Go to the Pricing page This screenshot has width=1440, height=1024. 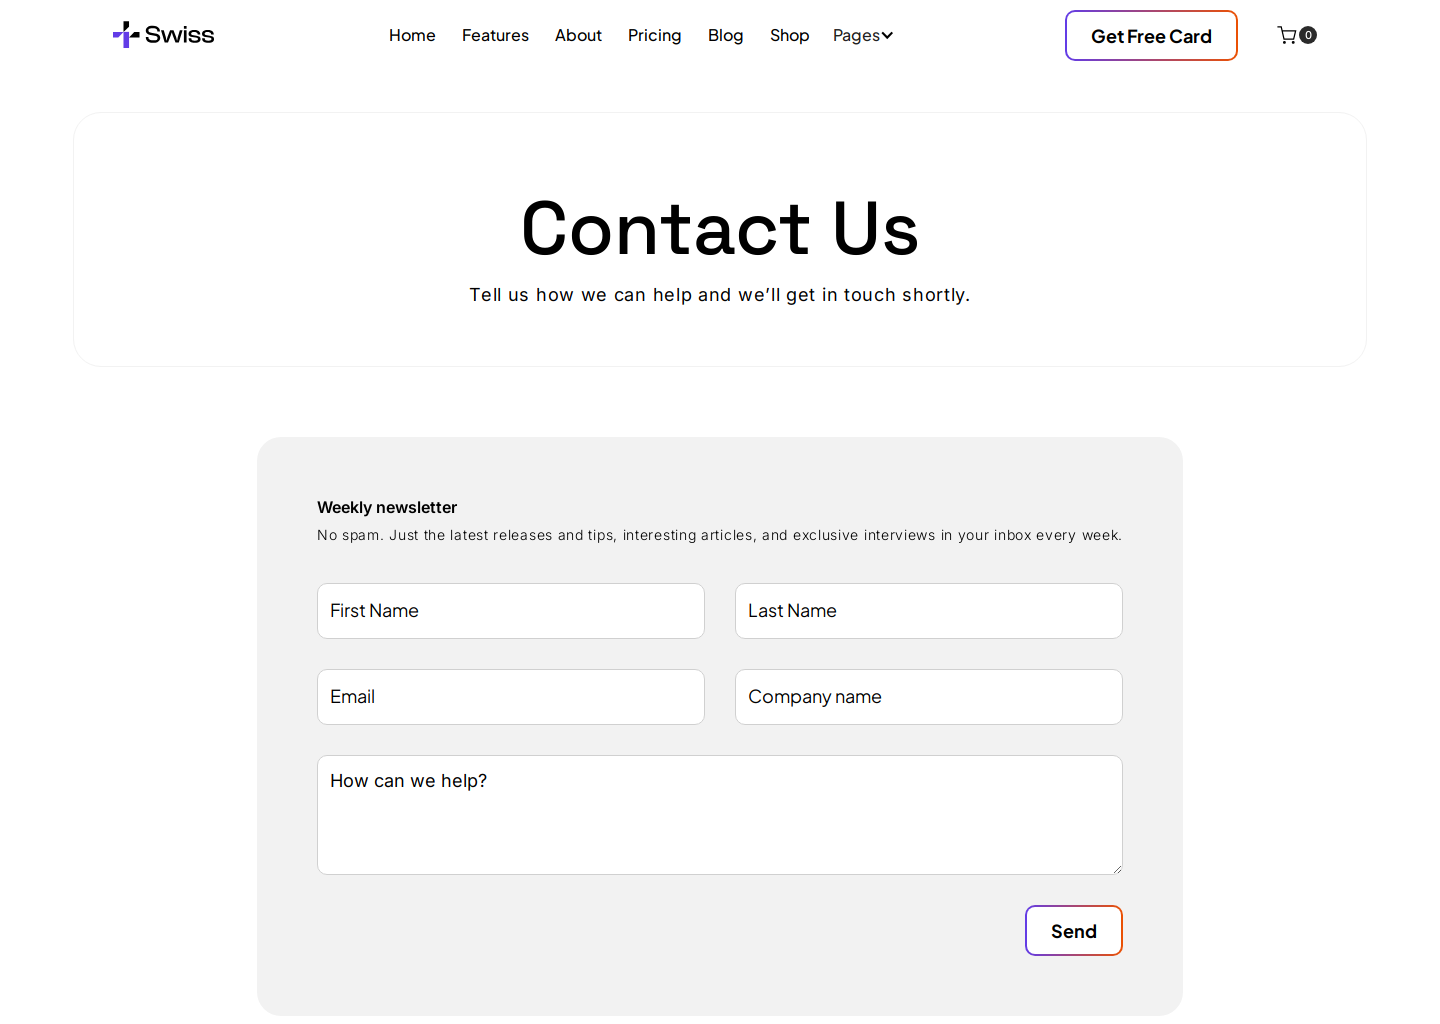(x=654, y=35)
